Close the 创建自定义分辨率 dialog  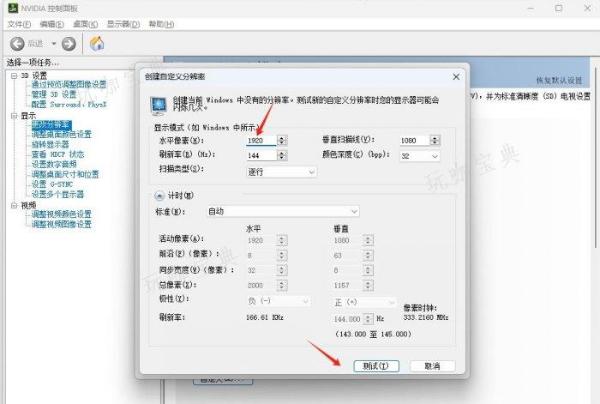(456, 77)
